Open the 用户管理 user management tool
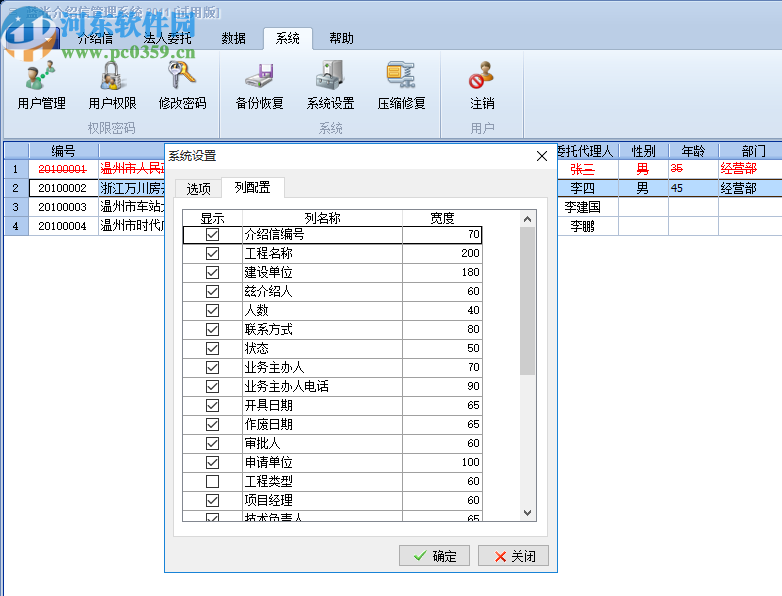The image size is (782, 596). (41, 85)
